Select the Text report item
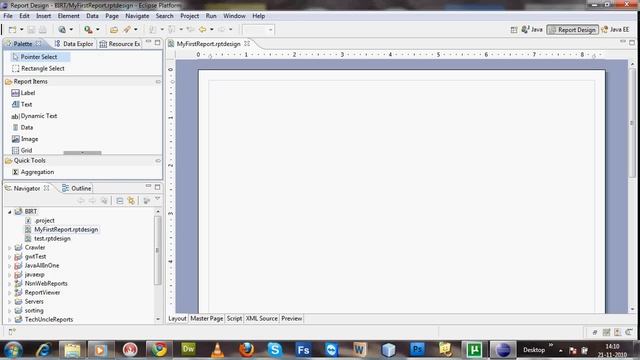This screenshot has width=640, height=360. click(22, 104)
